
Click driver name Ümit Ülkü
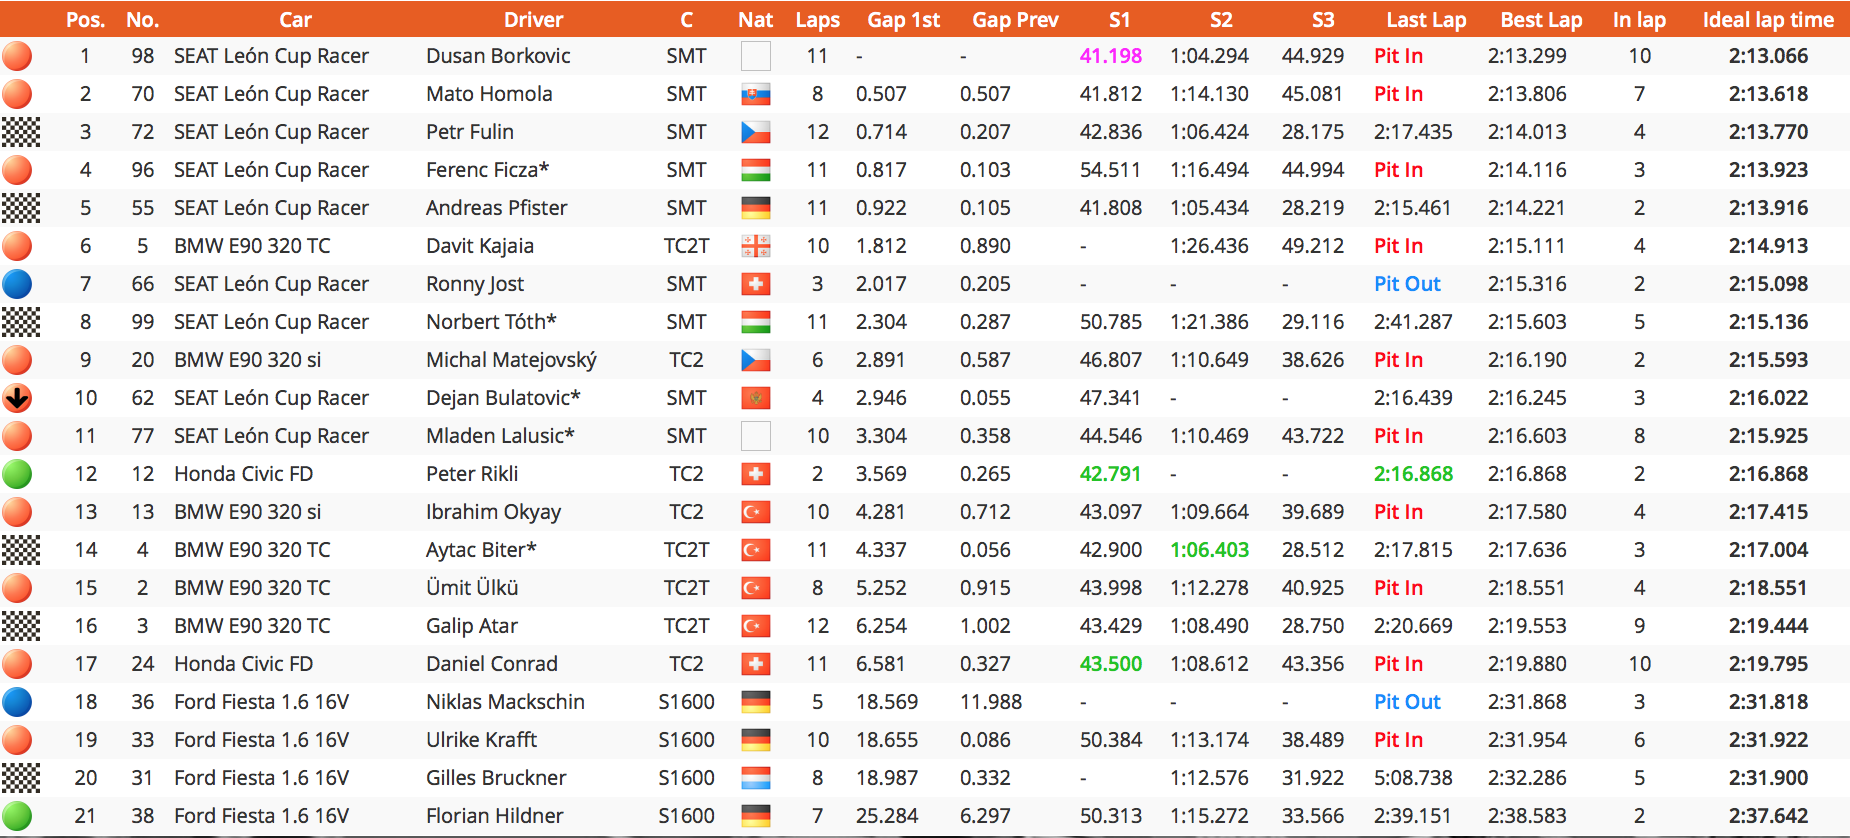(x=472, y=588)
